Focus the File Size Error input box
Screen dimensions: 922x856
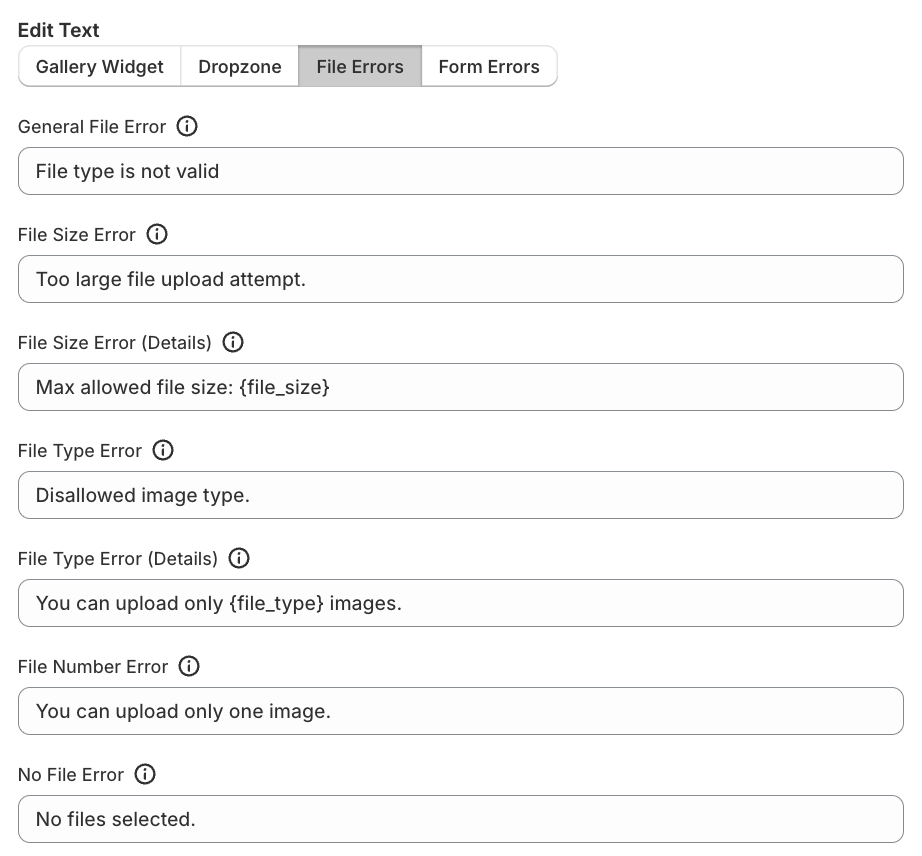click(x=460, y=279)
